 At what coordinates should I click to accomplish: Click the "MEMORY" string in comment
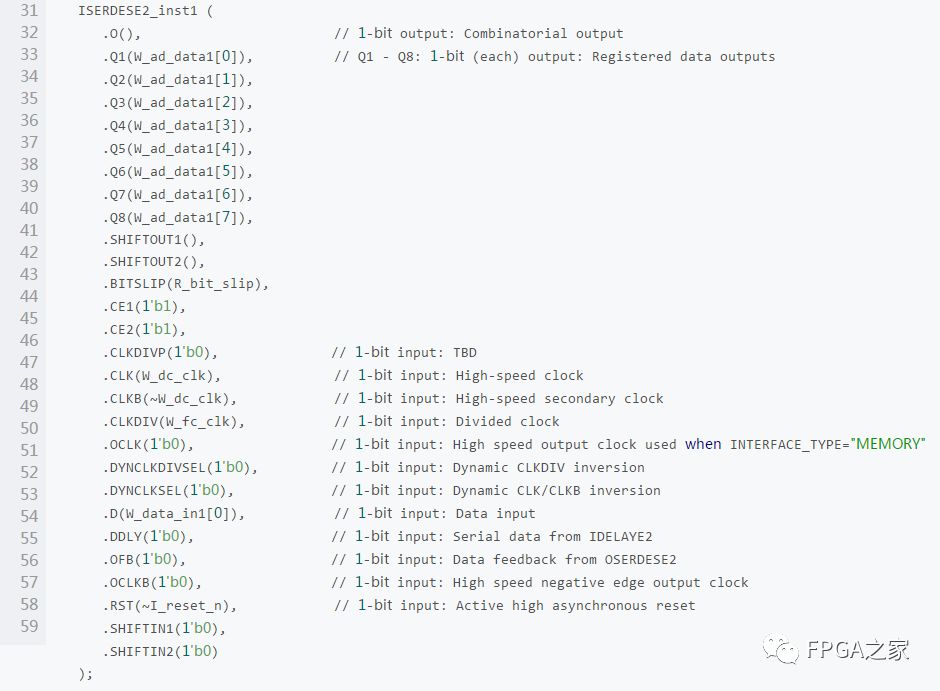coord(888,444)
